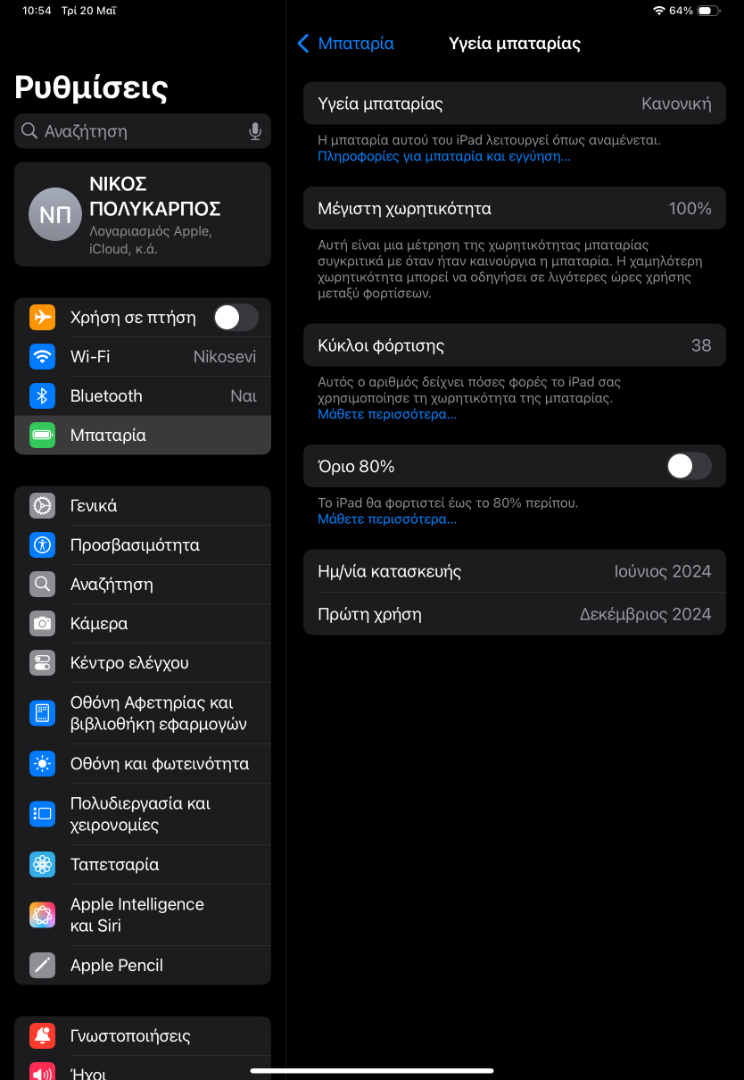This screenshot has height=1080, width=744.
Task: Tap the Πρώτη χρήση Δεκέμβριος 2024 row
Action: point(514,614)
